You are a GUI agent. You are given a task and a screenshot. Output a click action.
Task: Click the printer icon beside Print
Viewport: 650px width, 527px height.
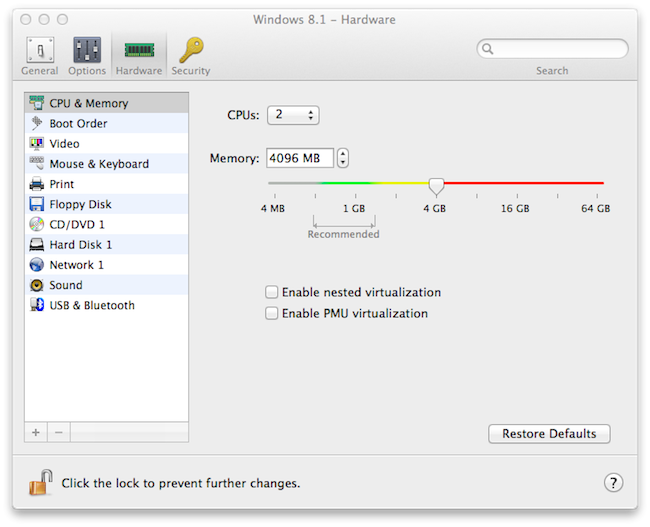(37, 184)
